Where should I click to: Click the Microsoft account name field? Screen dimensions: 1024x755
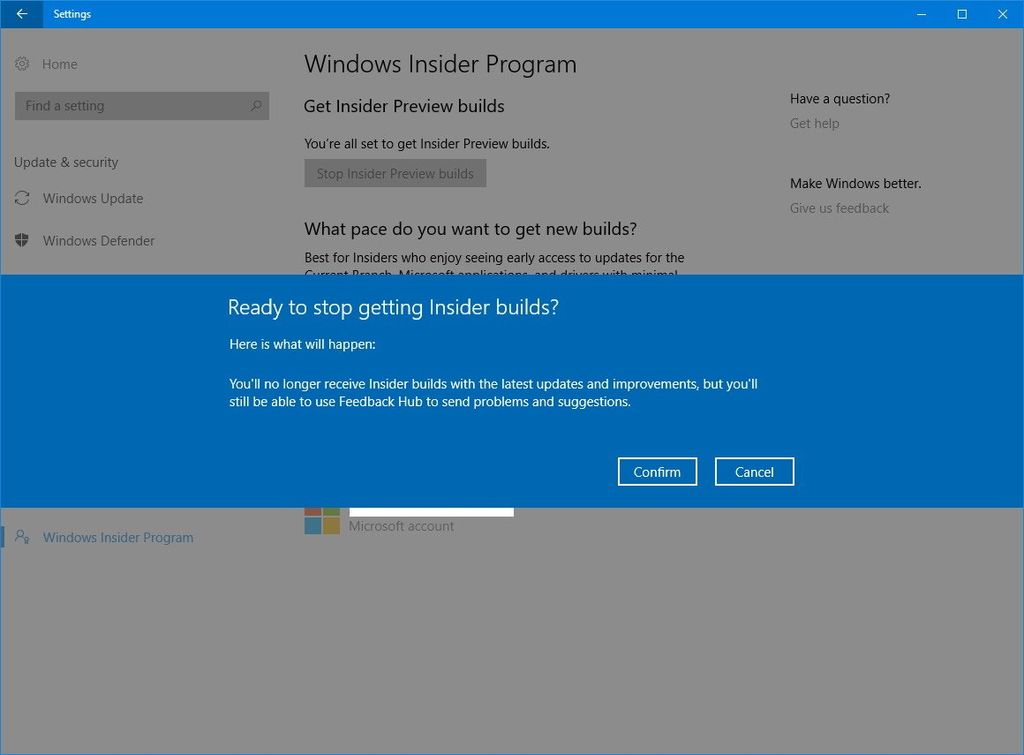[430, 511]
